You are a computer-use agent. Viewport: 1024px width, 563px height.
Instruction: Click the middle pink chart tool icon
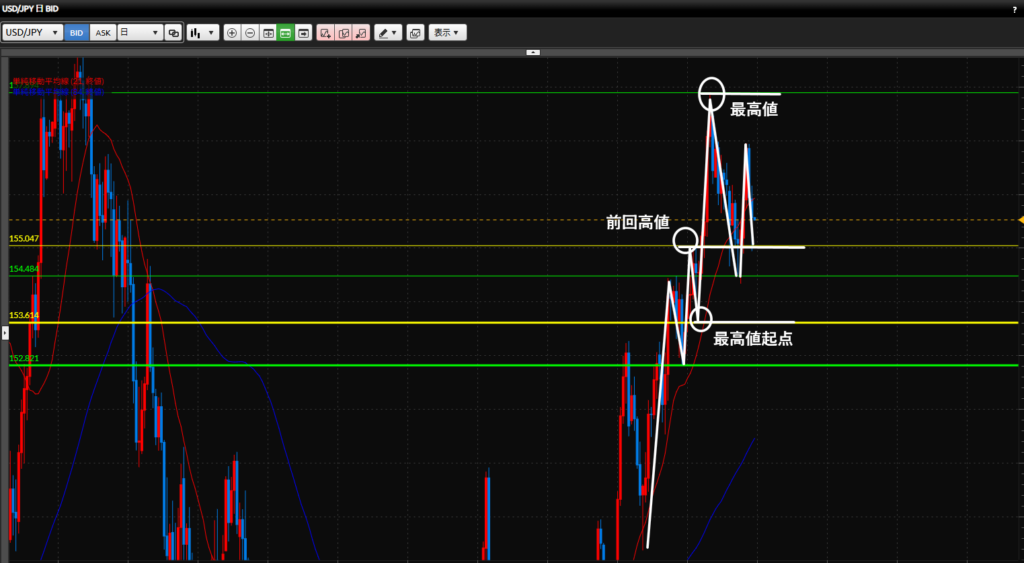[x=343, y=32]
